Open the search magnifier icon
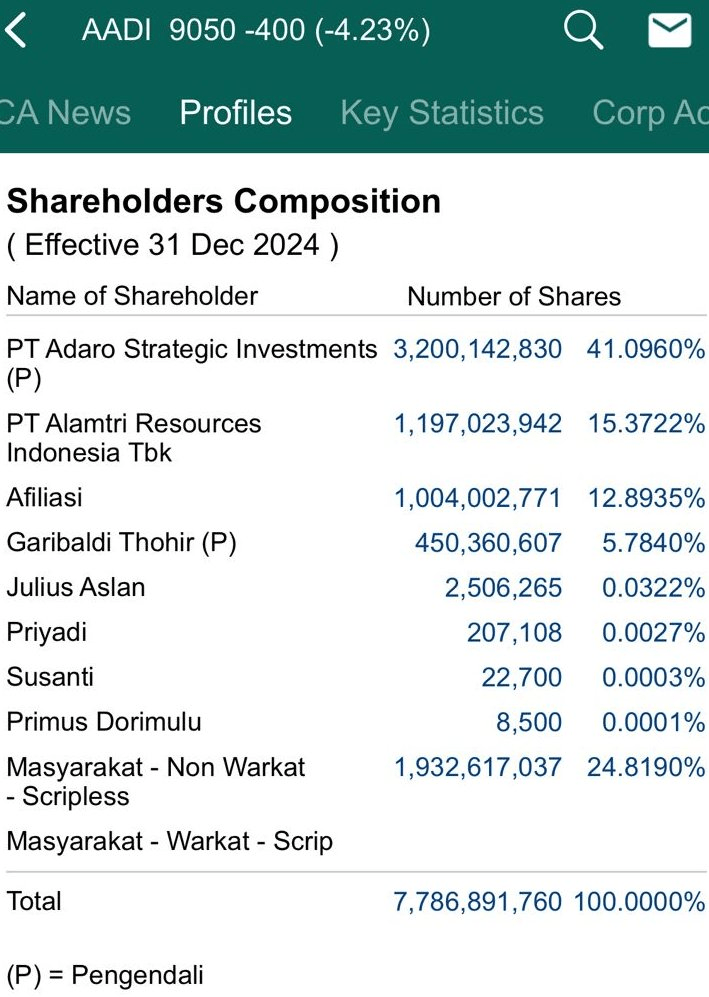This screenshot has height=997, width=709. pos(583,31)
